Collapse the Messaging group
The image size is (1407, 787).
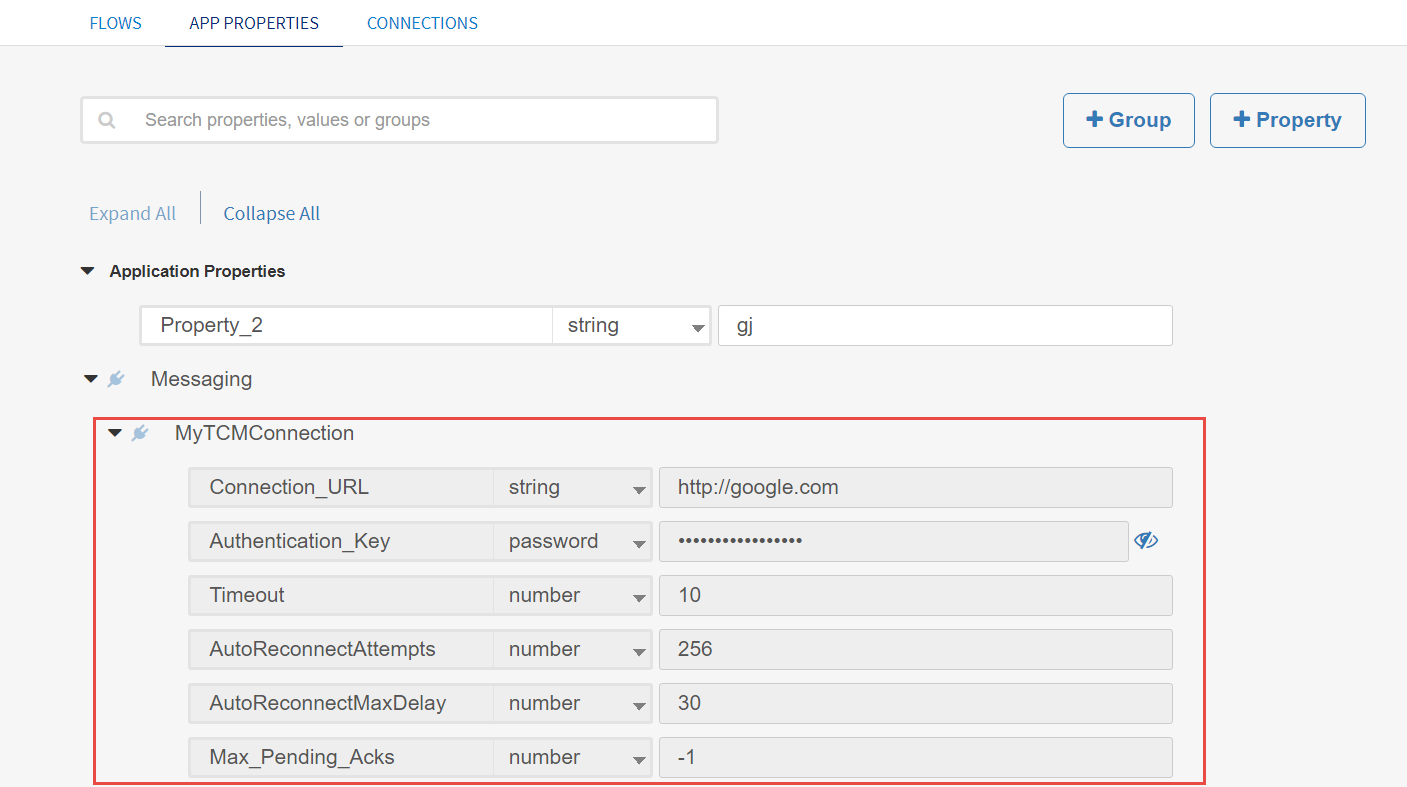pos(91,379)
